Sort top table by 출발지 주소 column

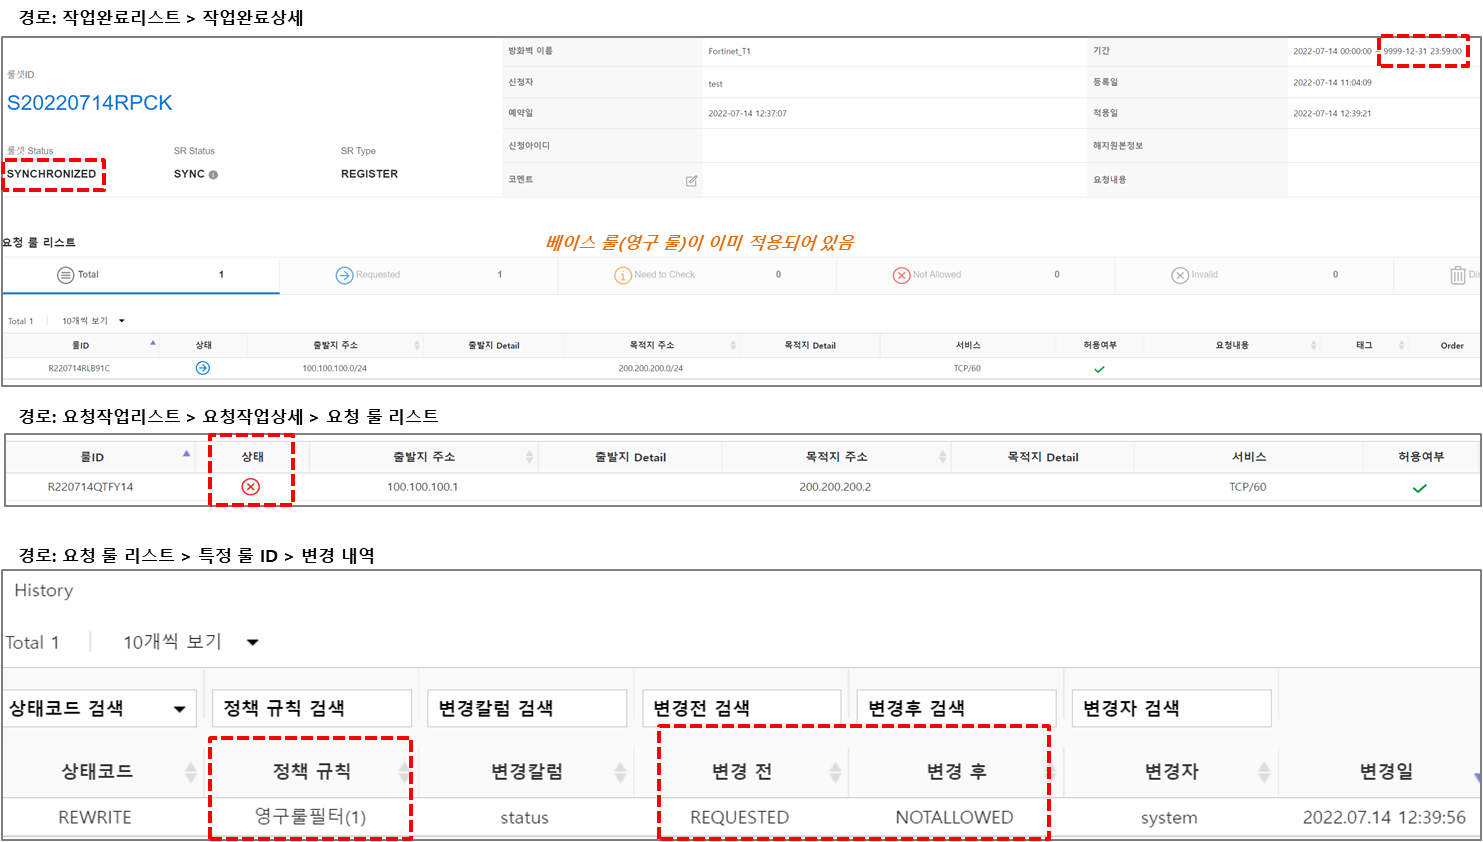(x=417, y=345)
